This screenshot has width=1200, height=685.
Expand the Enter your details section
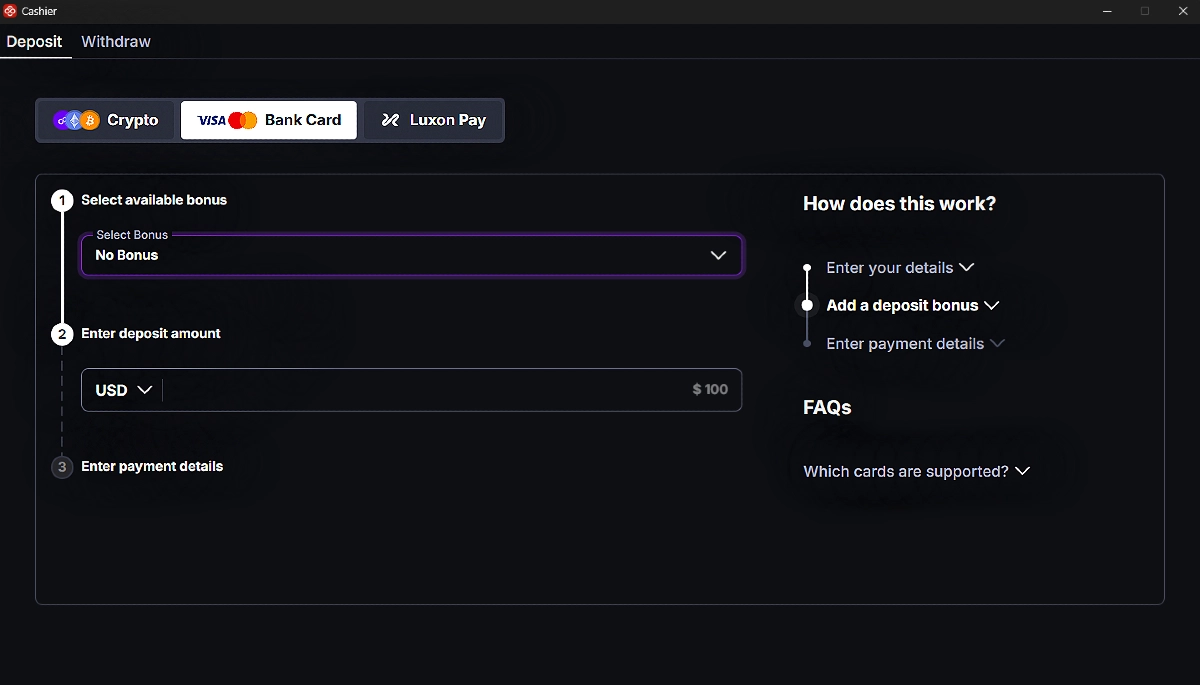[899, 268]
